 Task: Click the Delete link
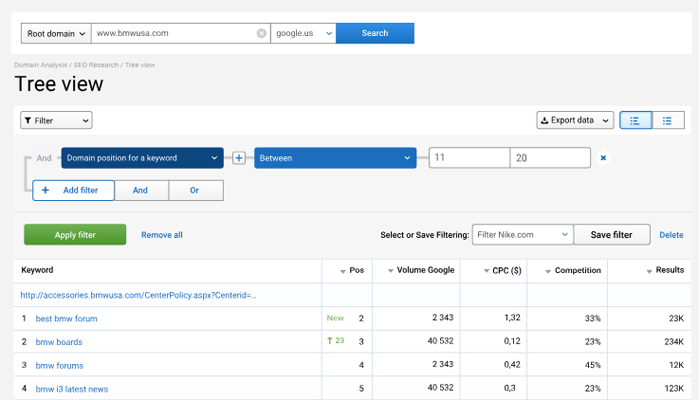coord(671,235)
